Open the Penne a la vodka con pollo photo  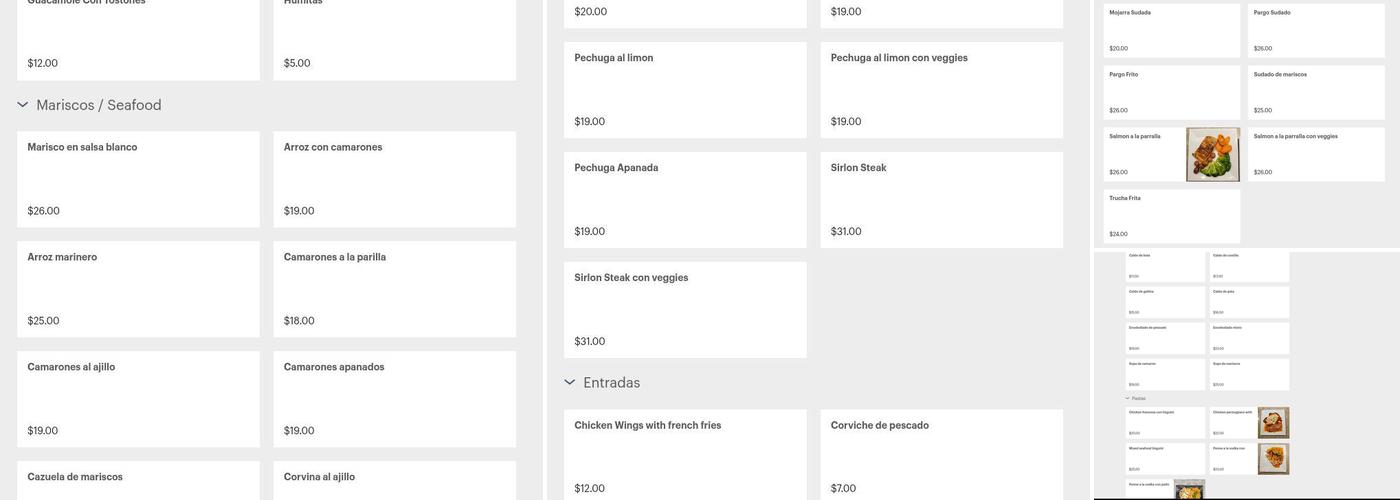[x=1189, y=489]
